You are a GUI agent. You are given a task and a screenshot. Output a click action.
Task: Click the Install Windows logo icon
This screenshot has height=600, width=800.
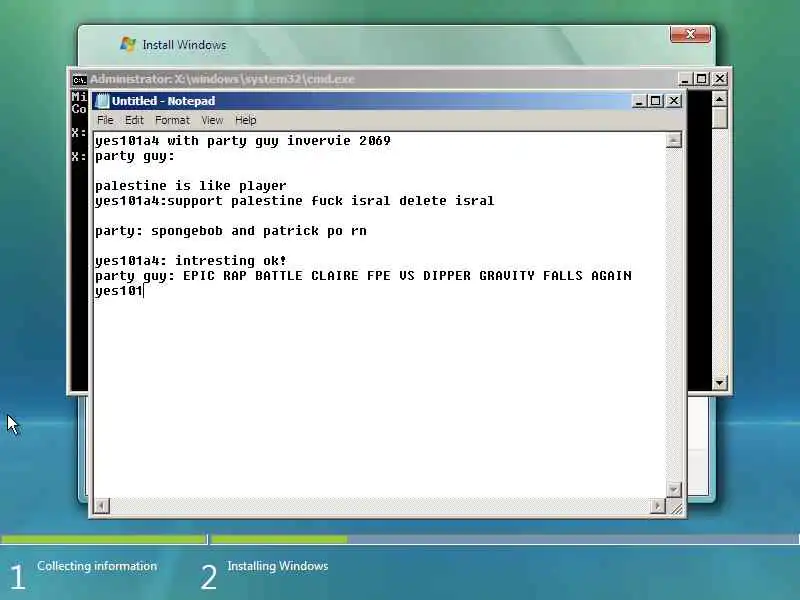coord(128,44)
